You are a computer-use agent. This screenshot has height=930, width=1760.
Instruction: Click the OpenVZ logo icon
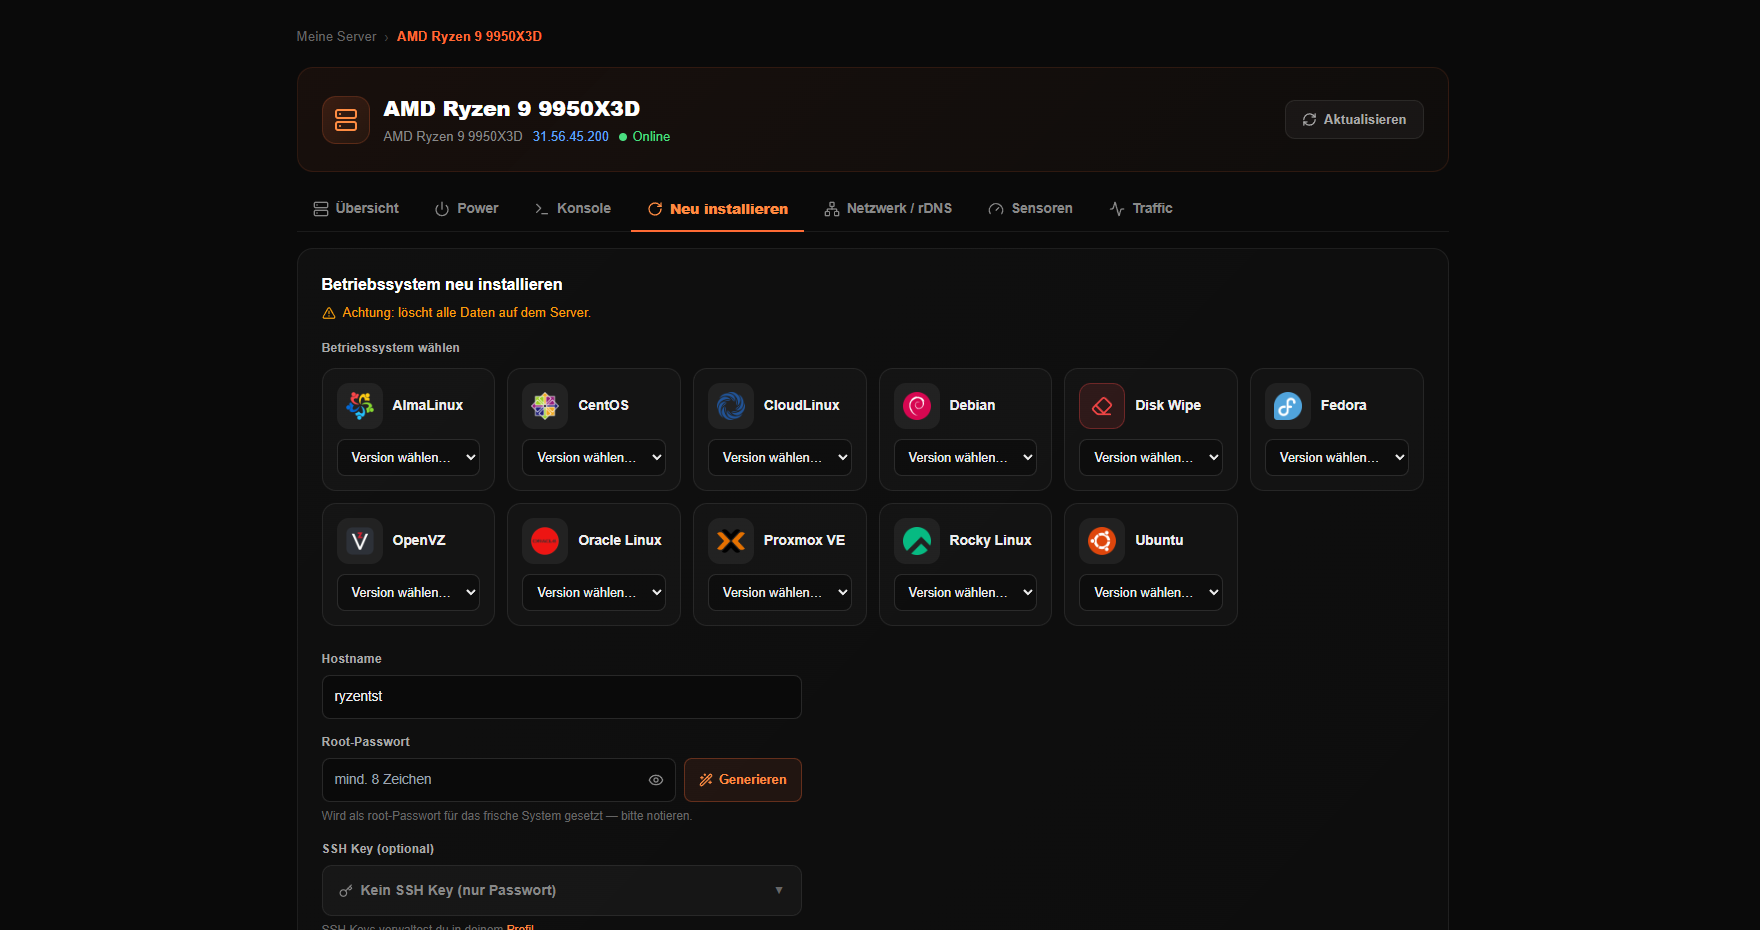(360, 541)
